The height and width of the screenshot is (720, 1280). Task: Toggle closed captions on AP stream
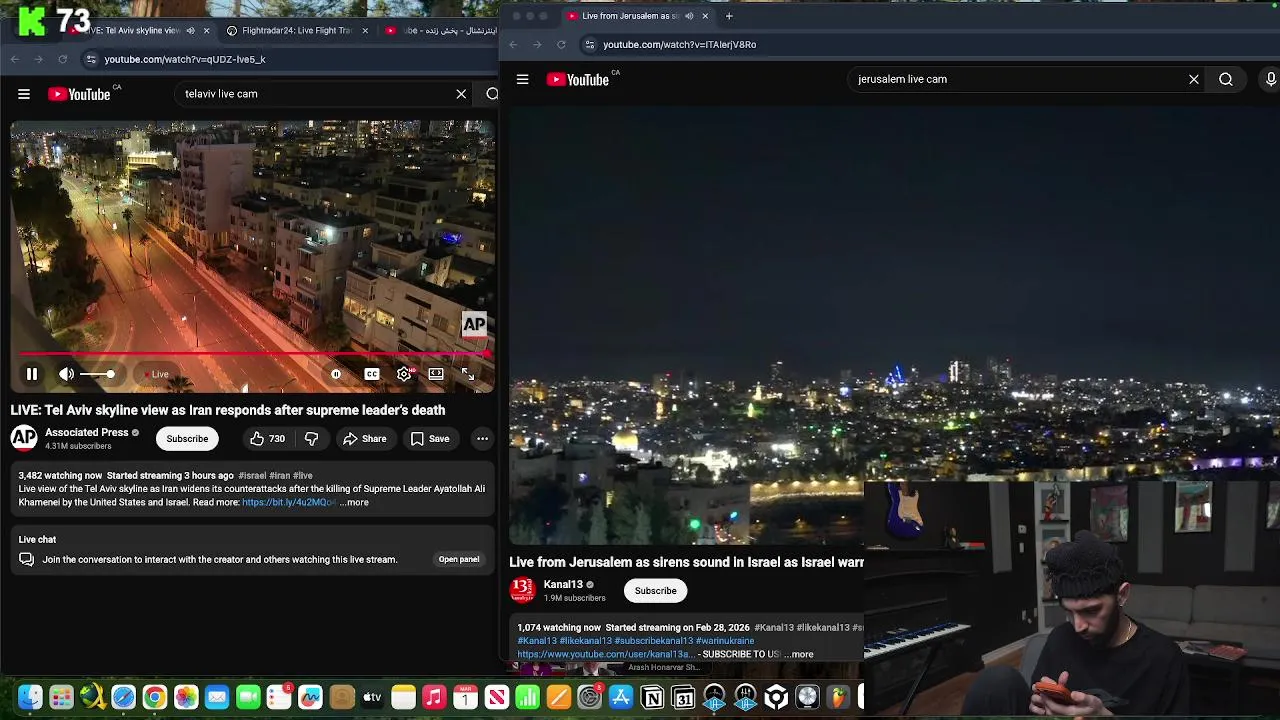[x=372, y=374]
